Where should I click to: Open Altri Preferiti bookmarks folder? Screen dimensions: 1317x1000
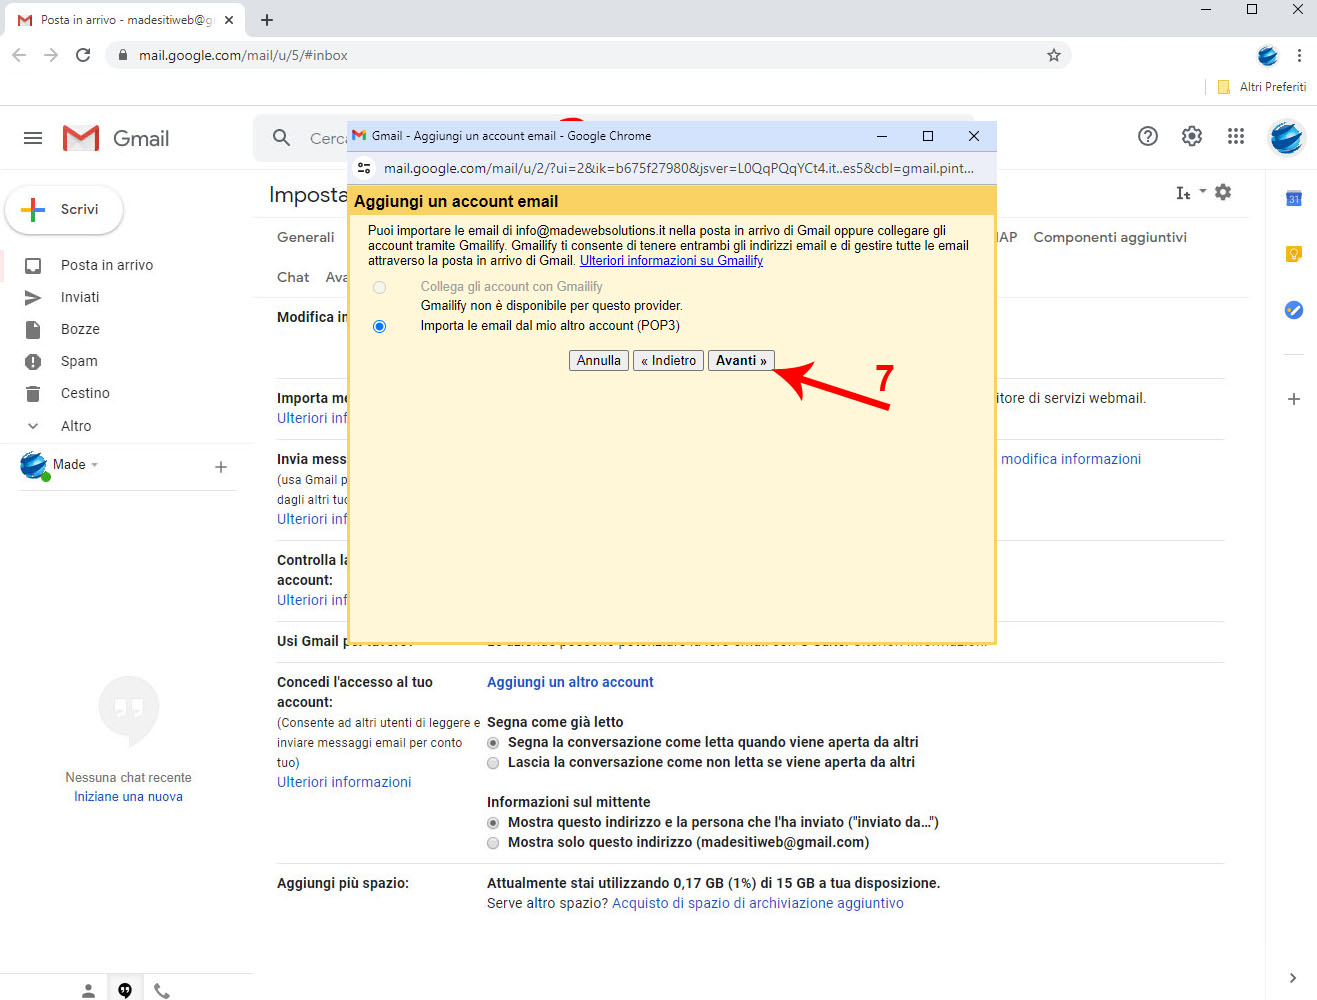pos(1262,87)
